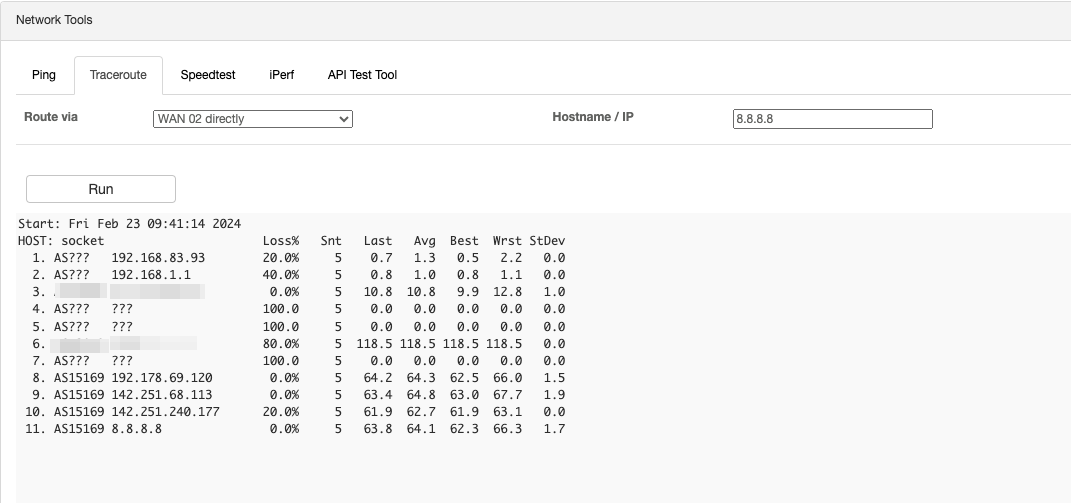This screenshot has height=503, width=1071.
Task: Click the 40.0% loss value on hop 2
Action: (281, 275)
